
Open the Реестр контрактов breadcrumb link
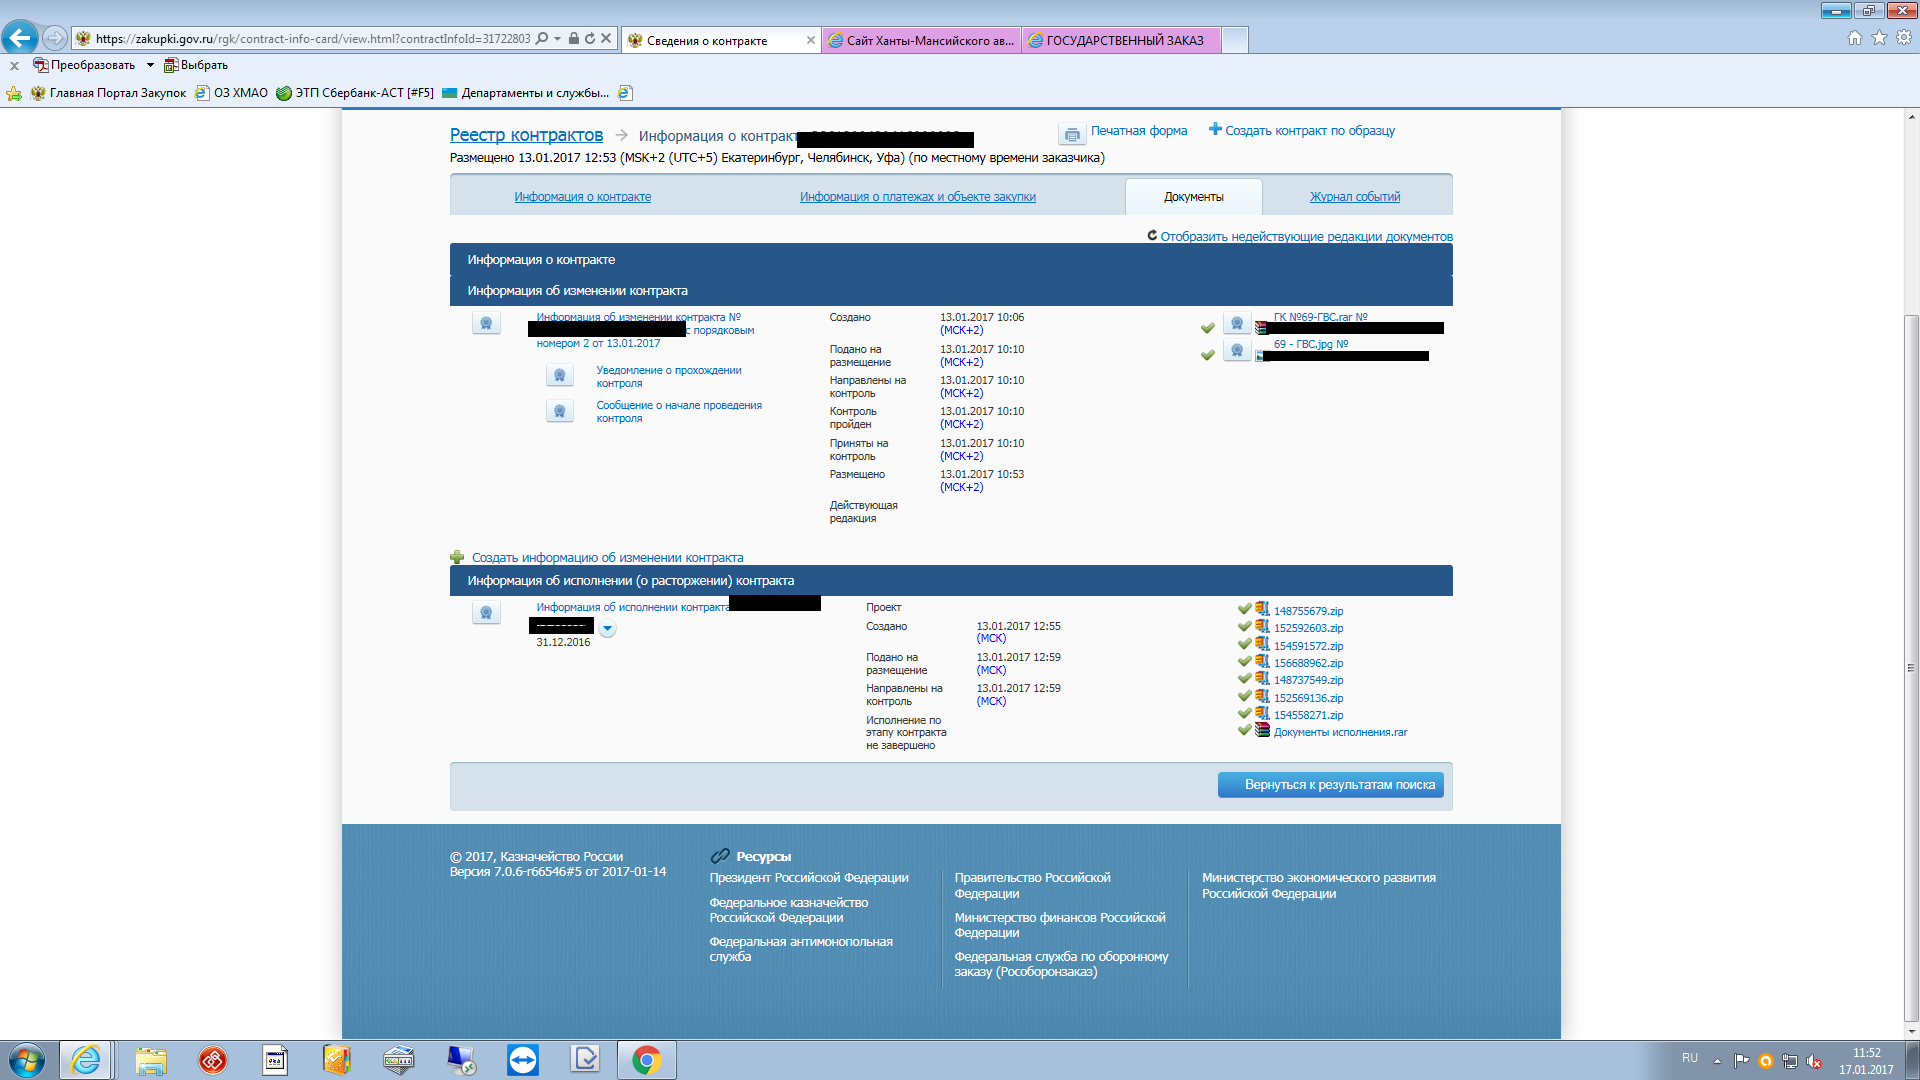point(526,135)
